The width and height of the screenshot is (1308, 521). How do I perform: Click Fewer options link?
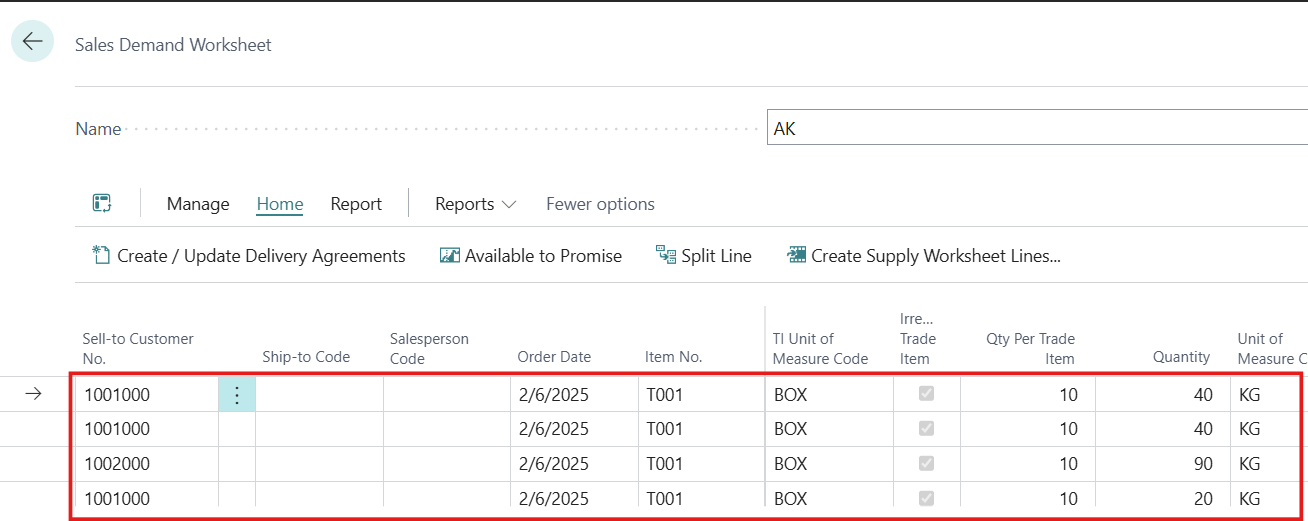pyautogui.click(x=600, y=204)
